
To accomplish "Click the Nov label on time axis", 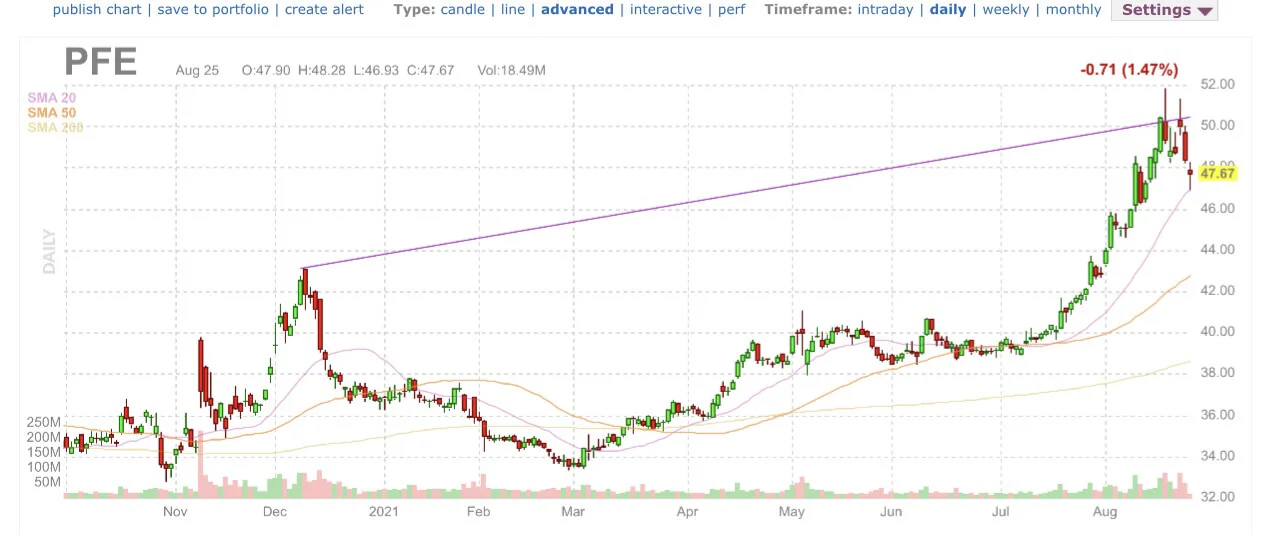I will point(175,512).
